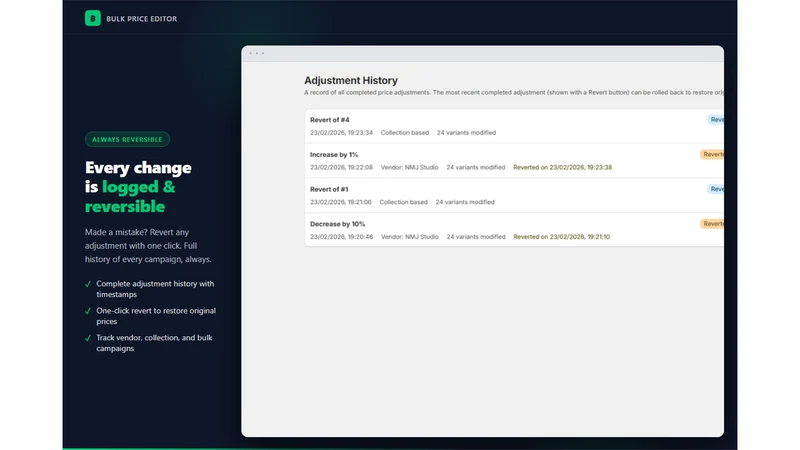Click the 'logged & reversible' green headline text
800x450 pixels.
(x=130, y=196)
